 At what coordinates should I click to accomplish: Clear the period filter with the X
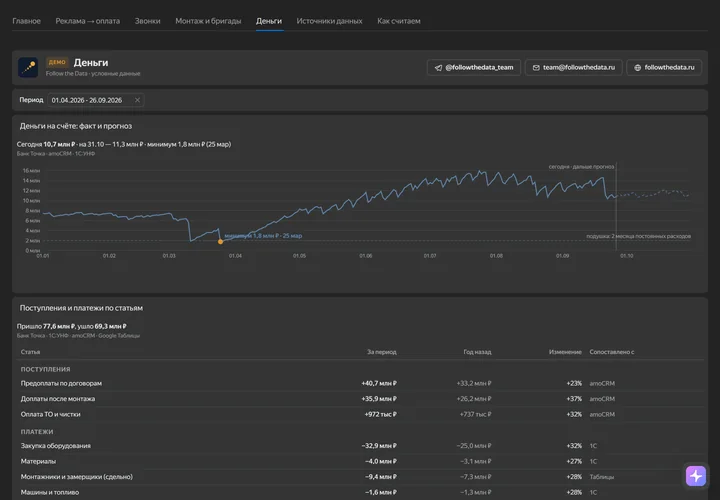(137, 100)
